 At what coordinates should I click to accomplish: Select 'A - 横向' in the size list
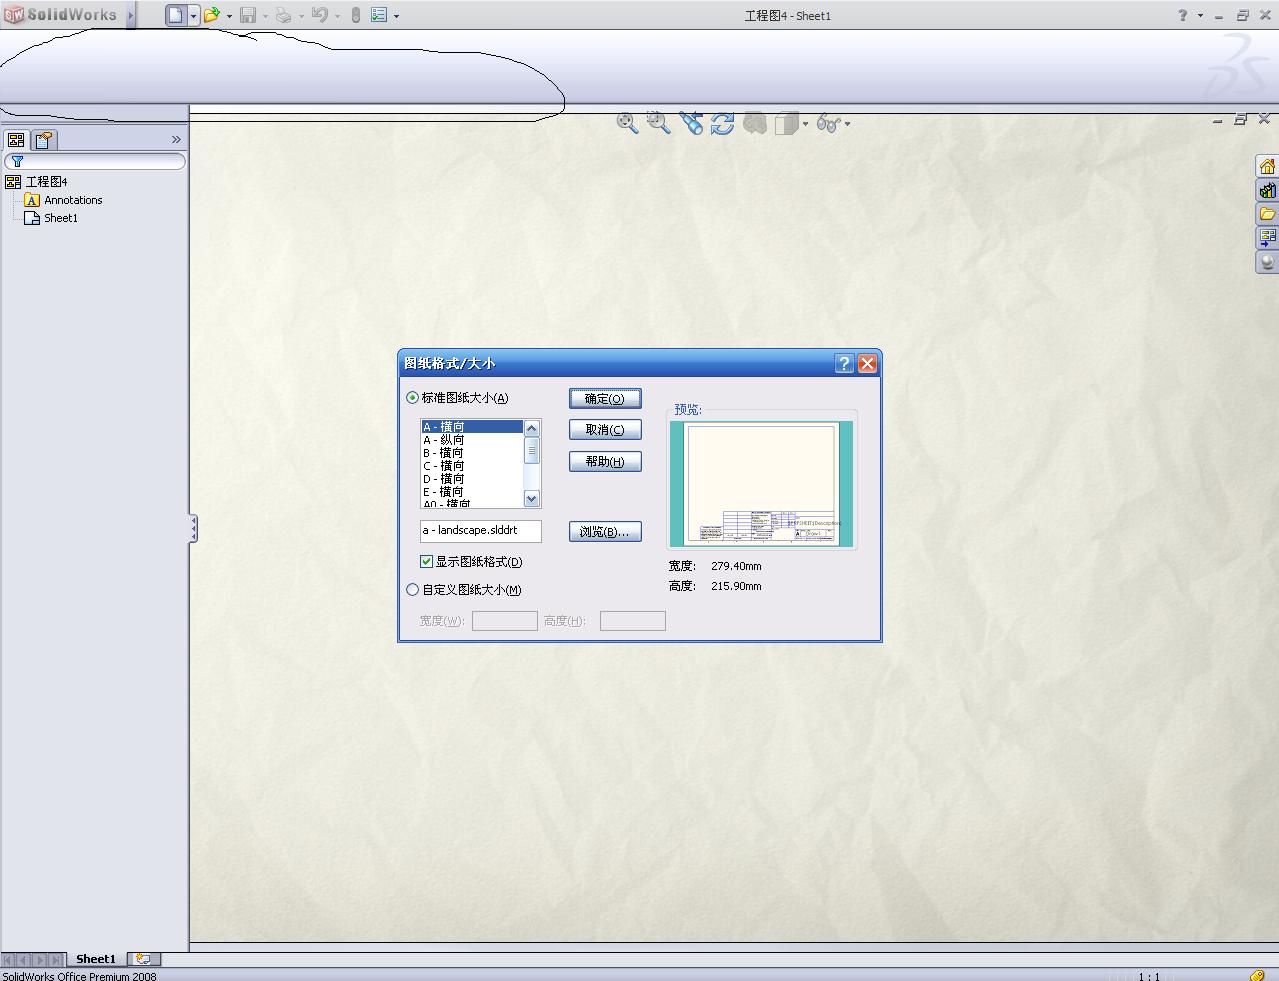(472, 427)
